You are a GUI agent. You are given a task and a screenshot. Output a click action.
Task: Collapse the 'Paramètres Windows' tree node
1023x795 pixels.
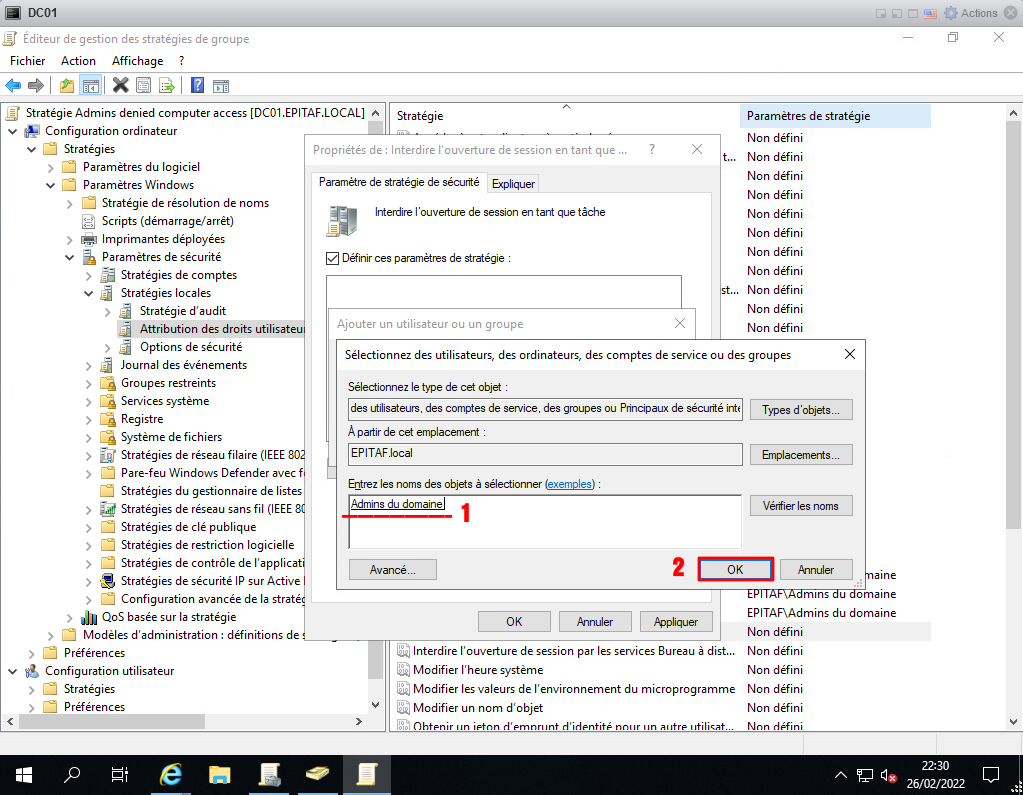click(x=50, y=185)
